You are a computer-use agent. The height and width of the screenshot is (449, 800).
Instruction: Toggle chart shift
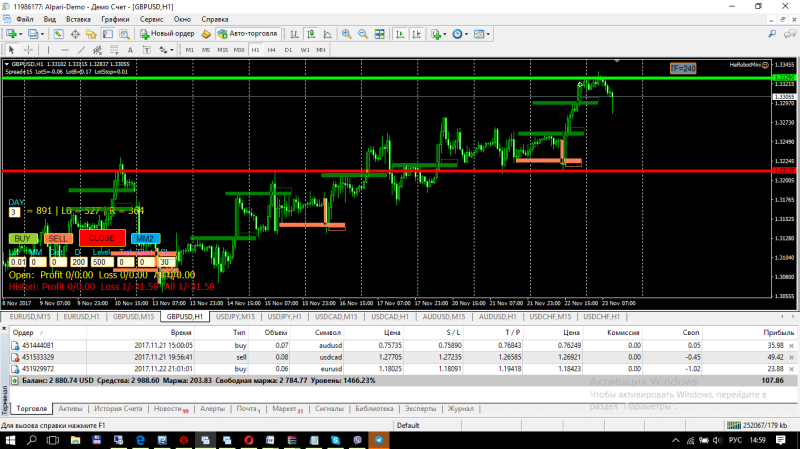[416, 34]
